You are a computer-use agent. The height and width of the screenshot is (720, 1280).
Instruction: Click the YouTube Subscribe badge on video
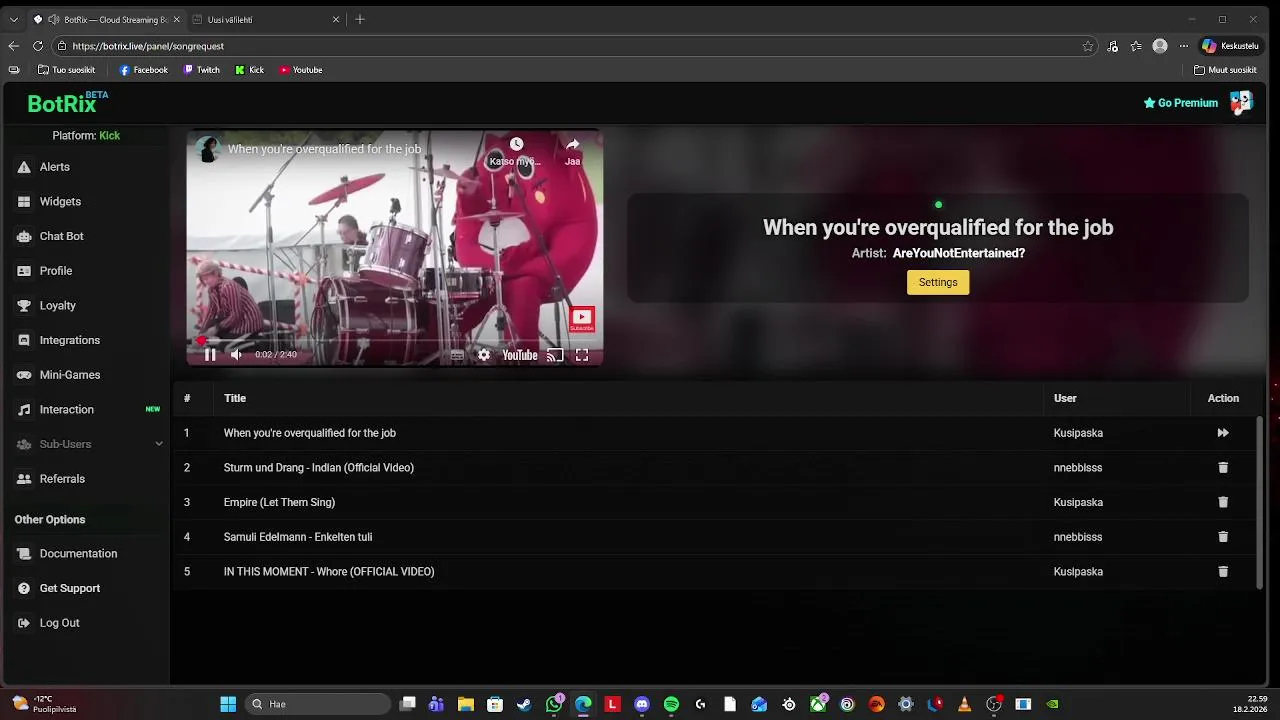pos(581,319)
